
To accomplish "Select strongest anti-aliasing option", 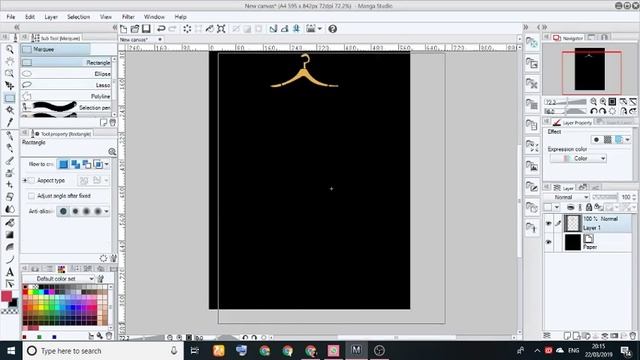I will tap(98, 211).
